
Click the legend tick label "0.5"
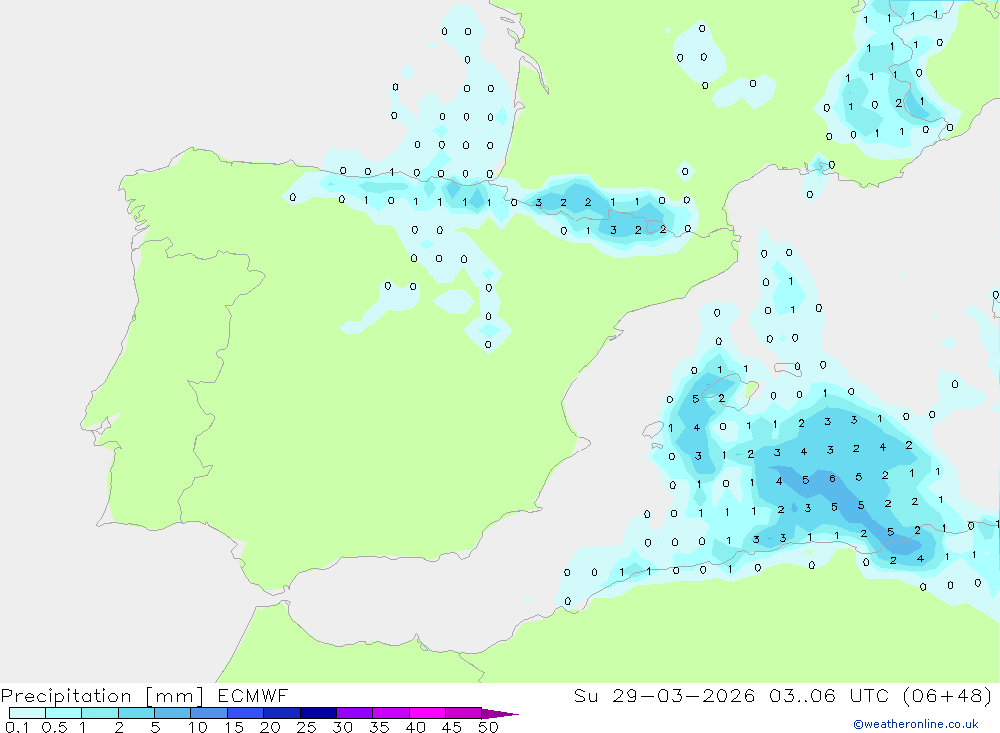(x=54, y=727)
